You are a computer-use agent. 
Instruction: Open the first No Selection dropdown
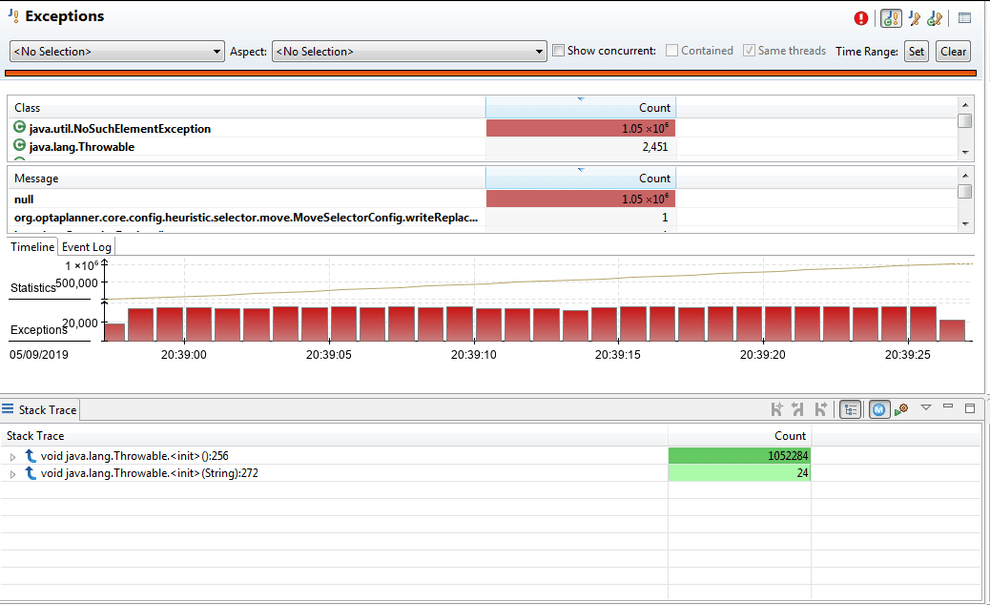[x=218, y=50]
